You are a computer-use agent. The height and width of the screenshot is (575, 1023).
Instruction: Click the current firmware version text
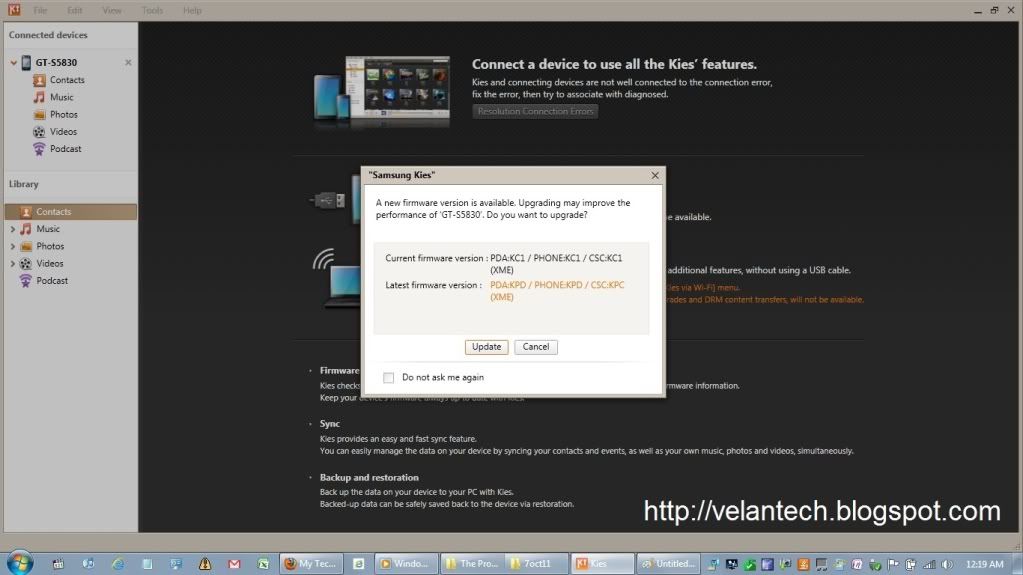[556, 264]
